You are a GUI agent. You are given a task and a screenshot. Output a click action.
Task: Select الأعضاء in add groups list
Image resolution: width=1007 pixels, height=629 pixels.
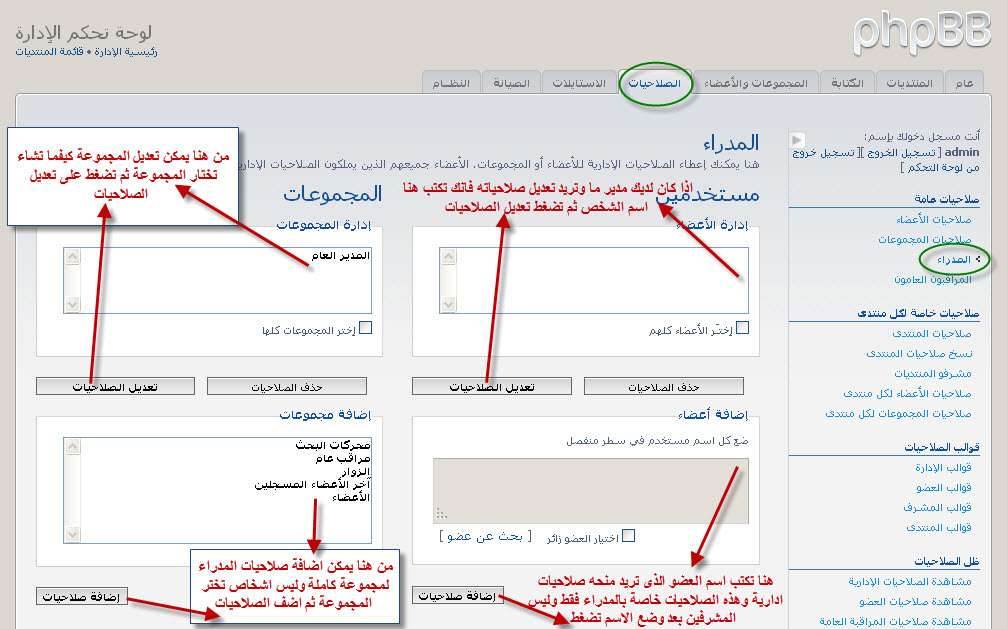point(351,497)
